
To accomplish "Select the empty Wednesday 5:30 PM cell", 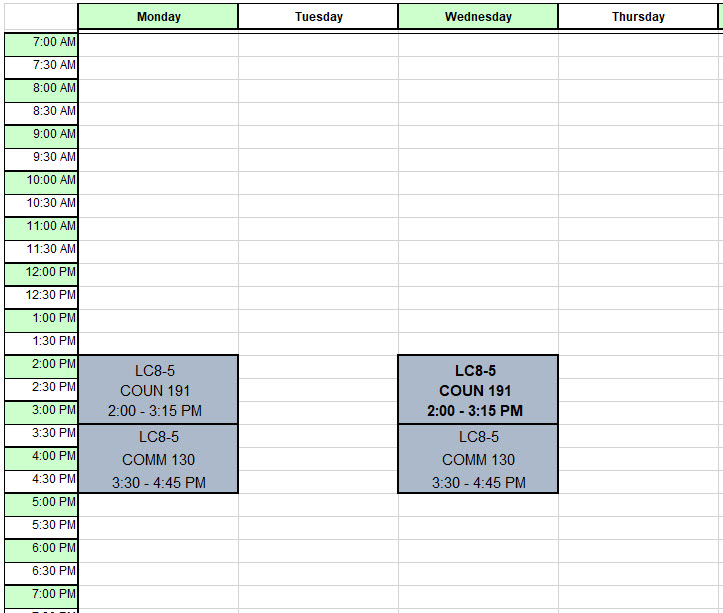I will pos(478,528).
